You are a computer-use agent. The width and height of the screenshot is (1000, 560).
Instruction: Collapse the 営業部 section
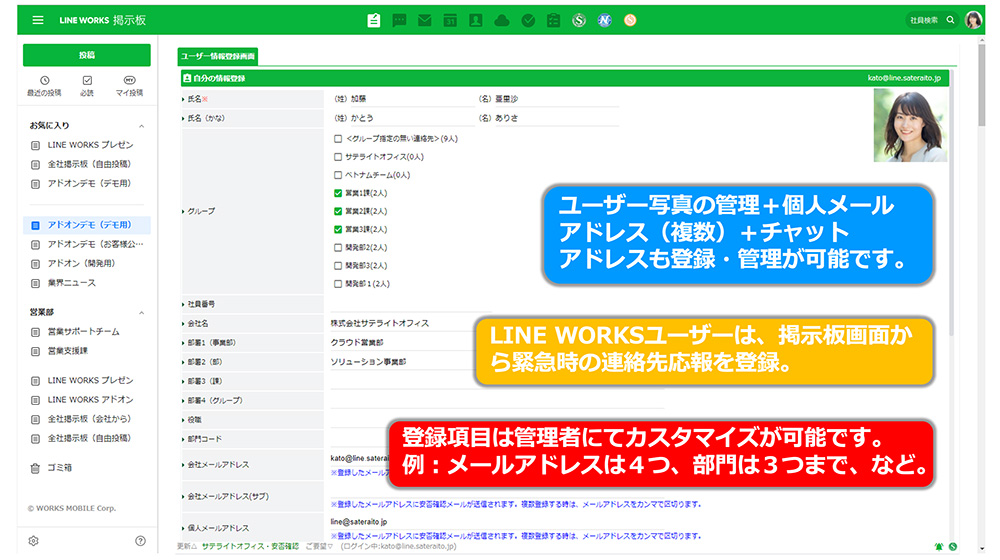[142, 313]
